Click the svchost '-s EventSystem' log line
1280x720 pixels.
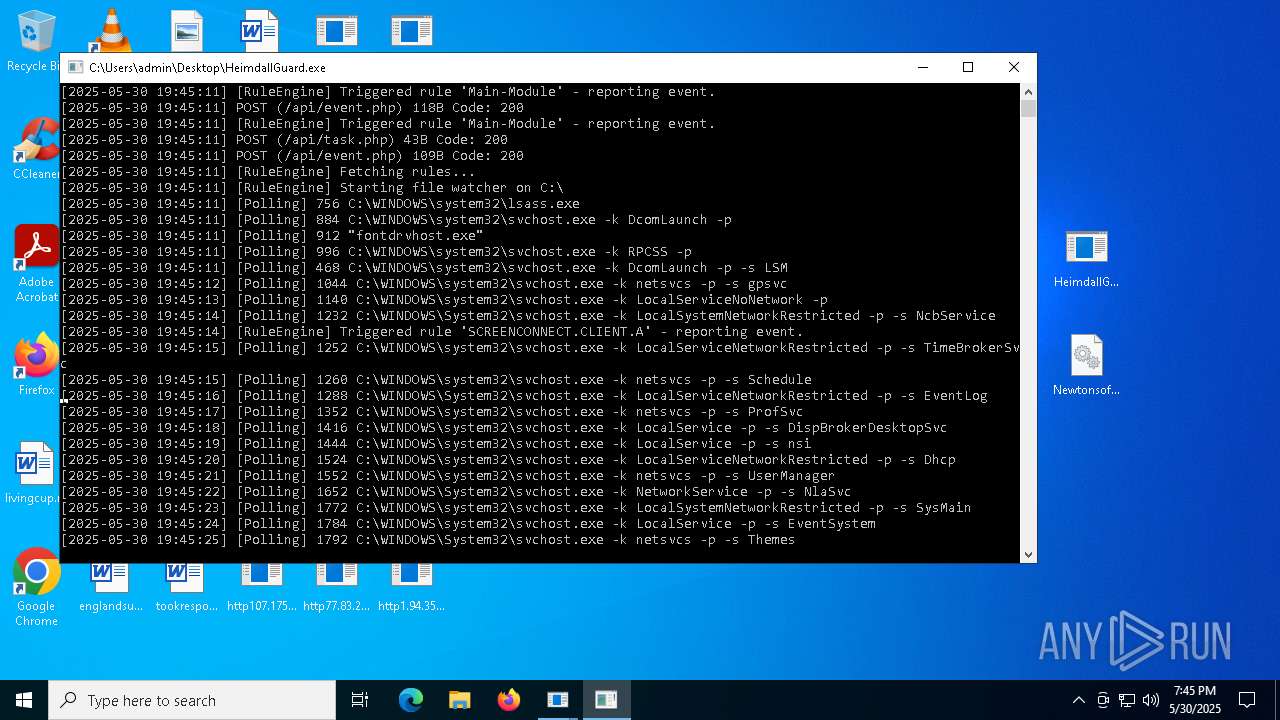pos(468,524)
